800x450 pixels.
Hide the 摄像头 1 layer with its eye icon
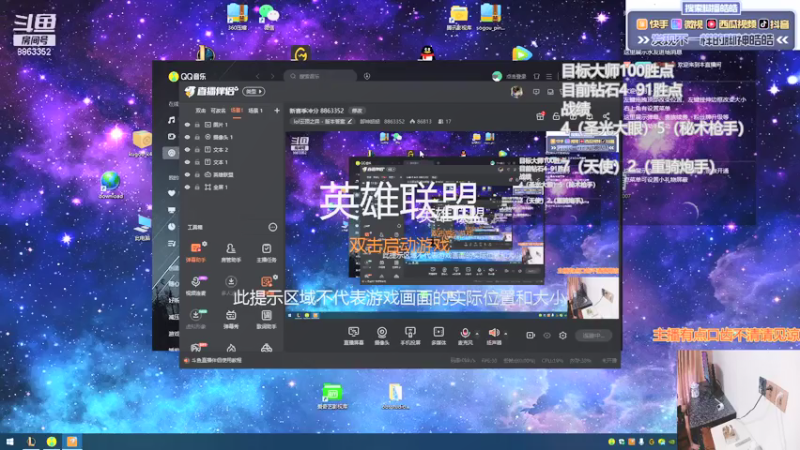coord(187,137)
